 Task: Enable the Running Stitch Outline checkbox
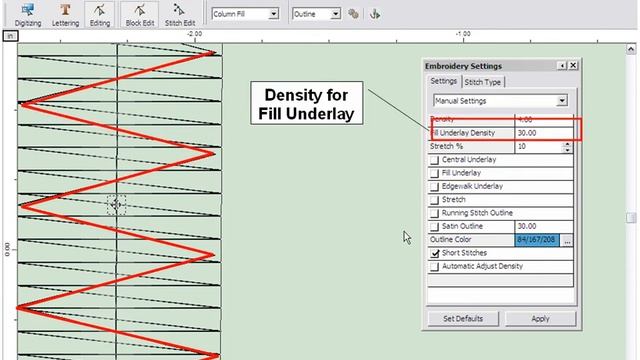(434, 213)
